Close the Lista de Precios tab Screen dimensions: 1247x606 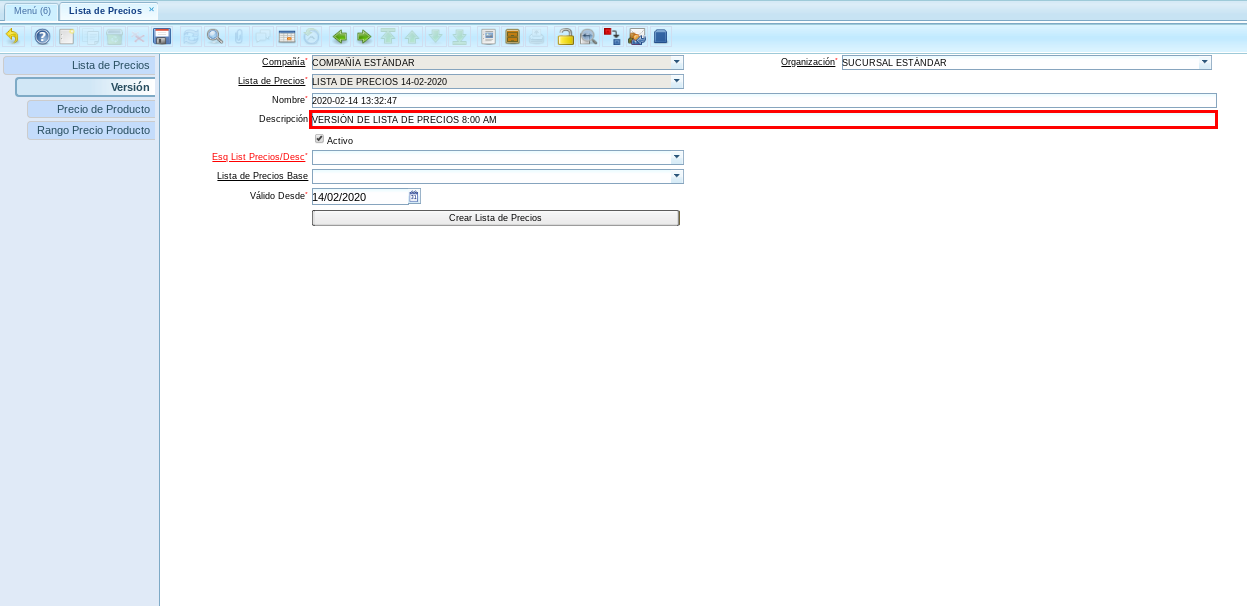[x=151, y=10]
